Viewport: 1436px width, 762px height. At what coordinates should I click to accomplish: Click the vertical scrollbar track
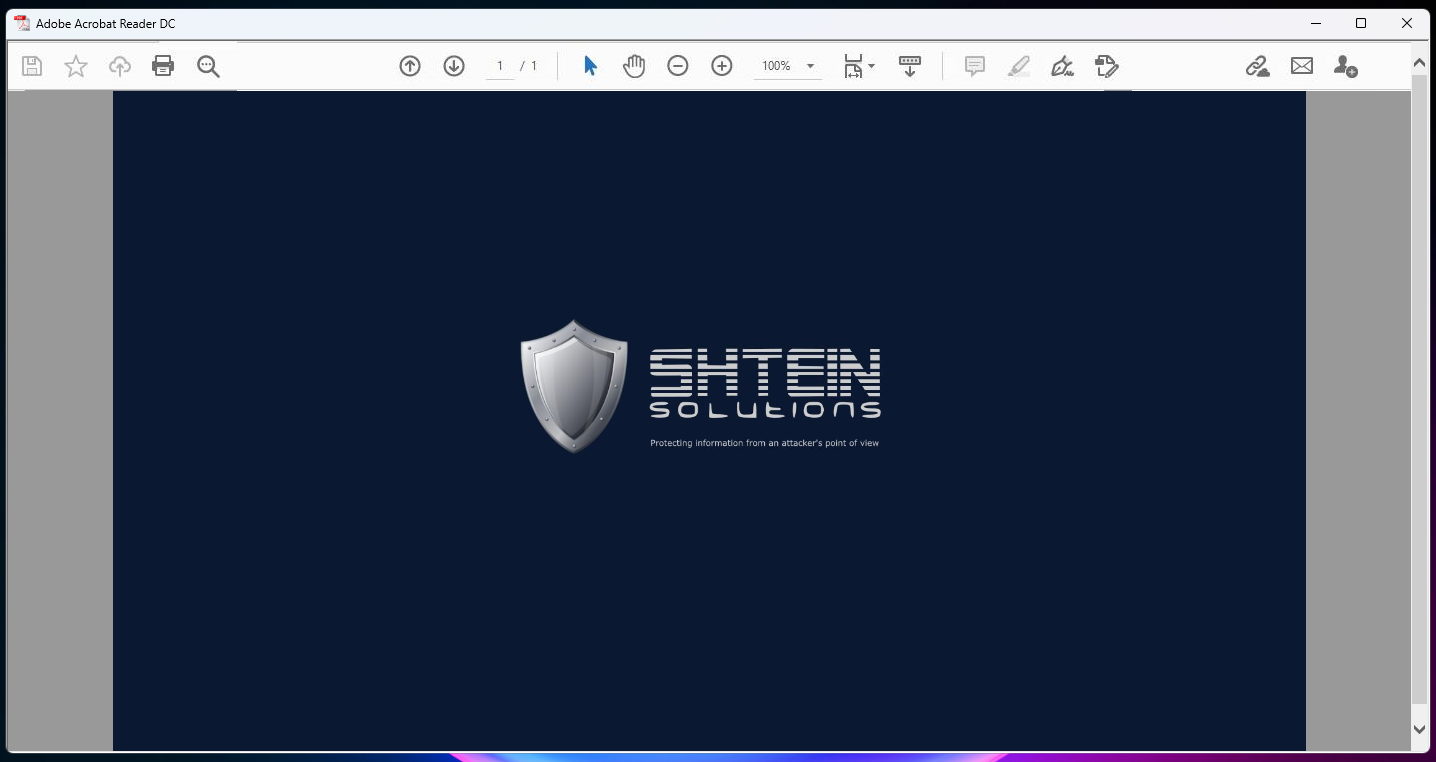click(1419, 390)
